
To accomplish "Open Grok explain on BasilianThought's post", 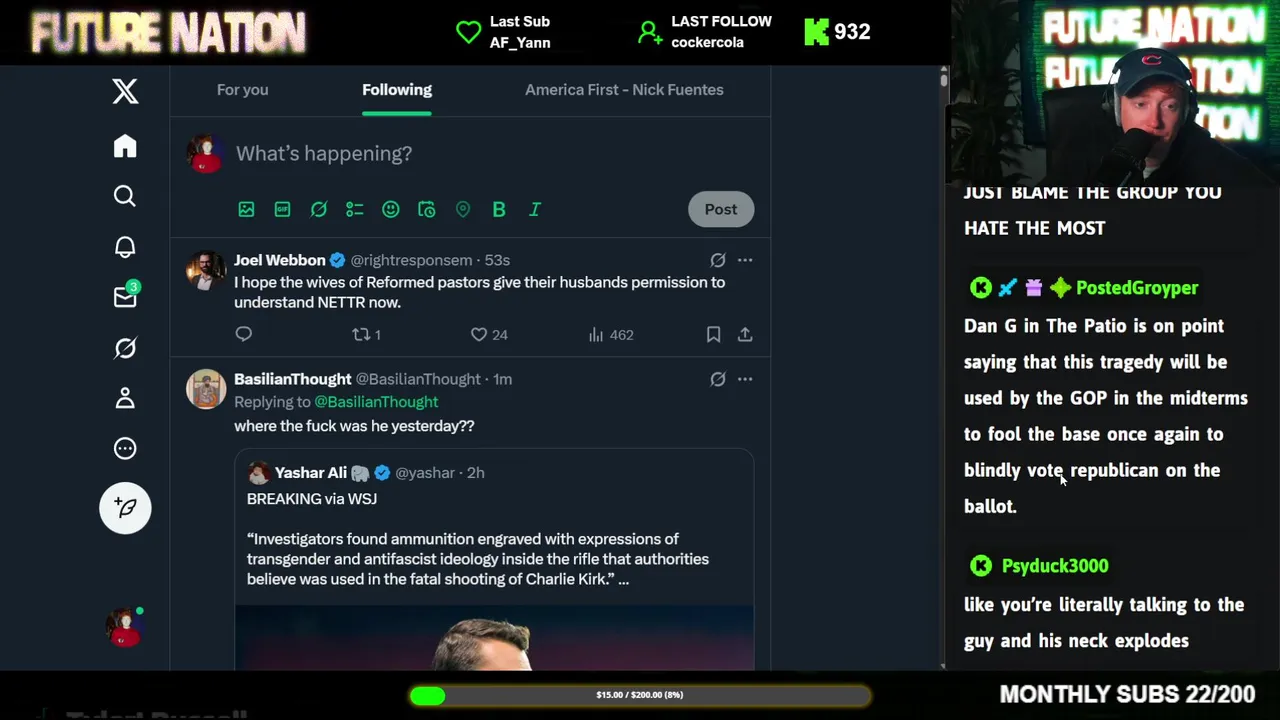I will [718, 379].
